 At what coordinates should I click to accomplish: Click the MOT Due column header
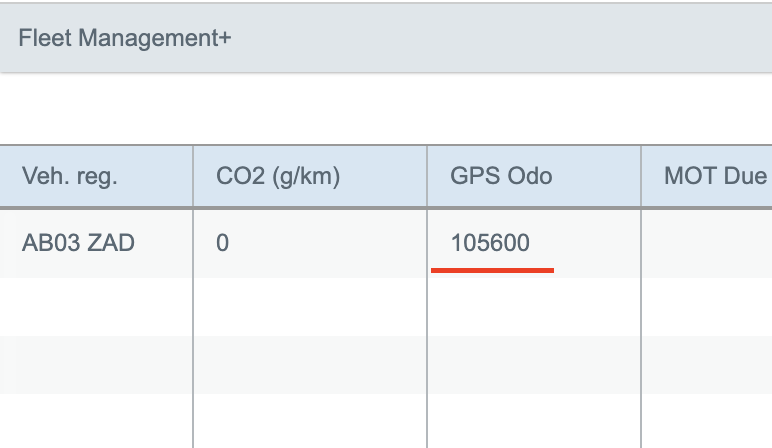[x=715, y=177]
